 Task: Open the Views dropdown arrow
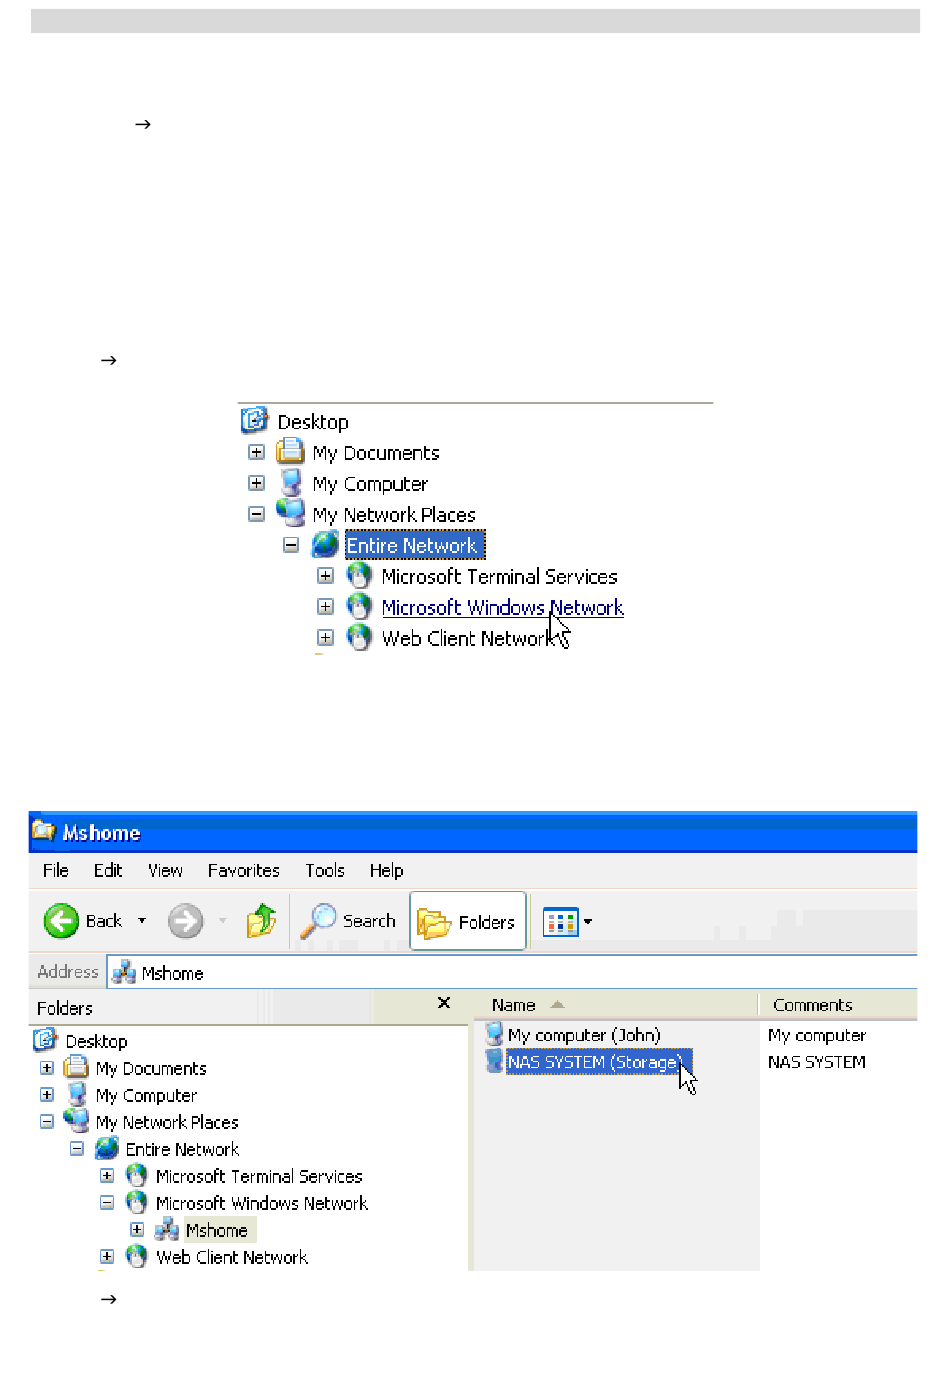(588, 921)
